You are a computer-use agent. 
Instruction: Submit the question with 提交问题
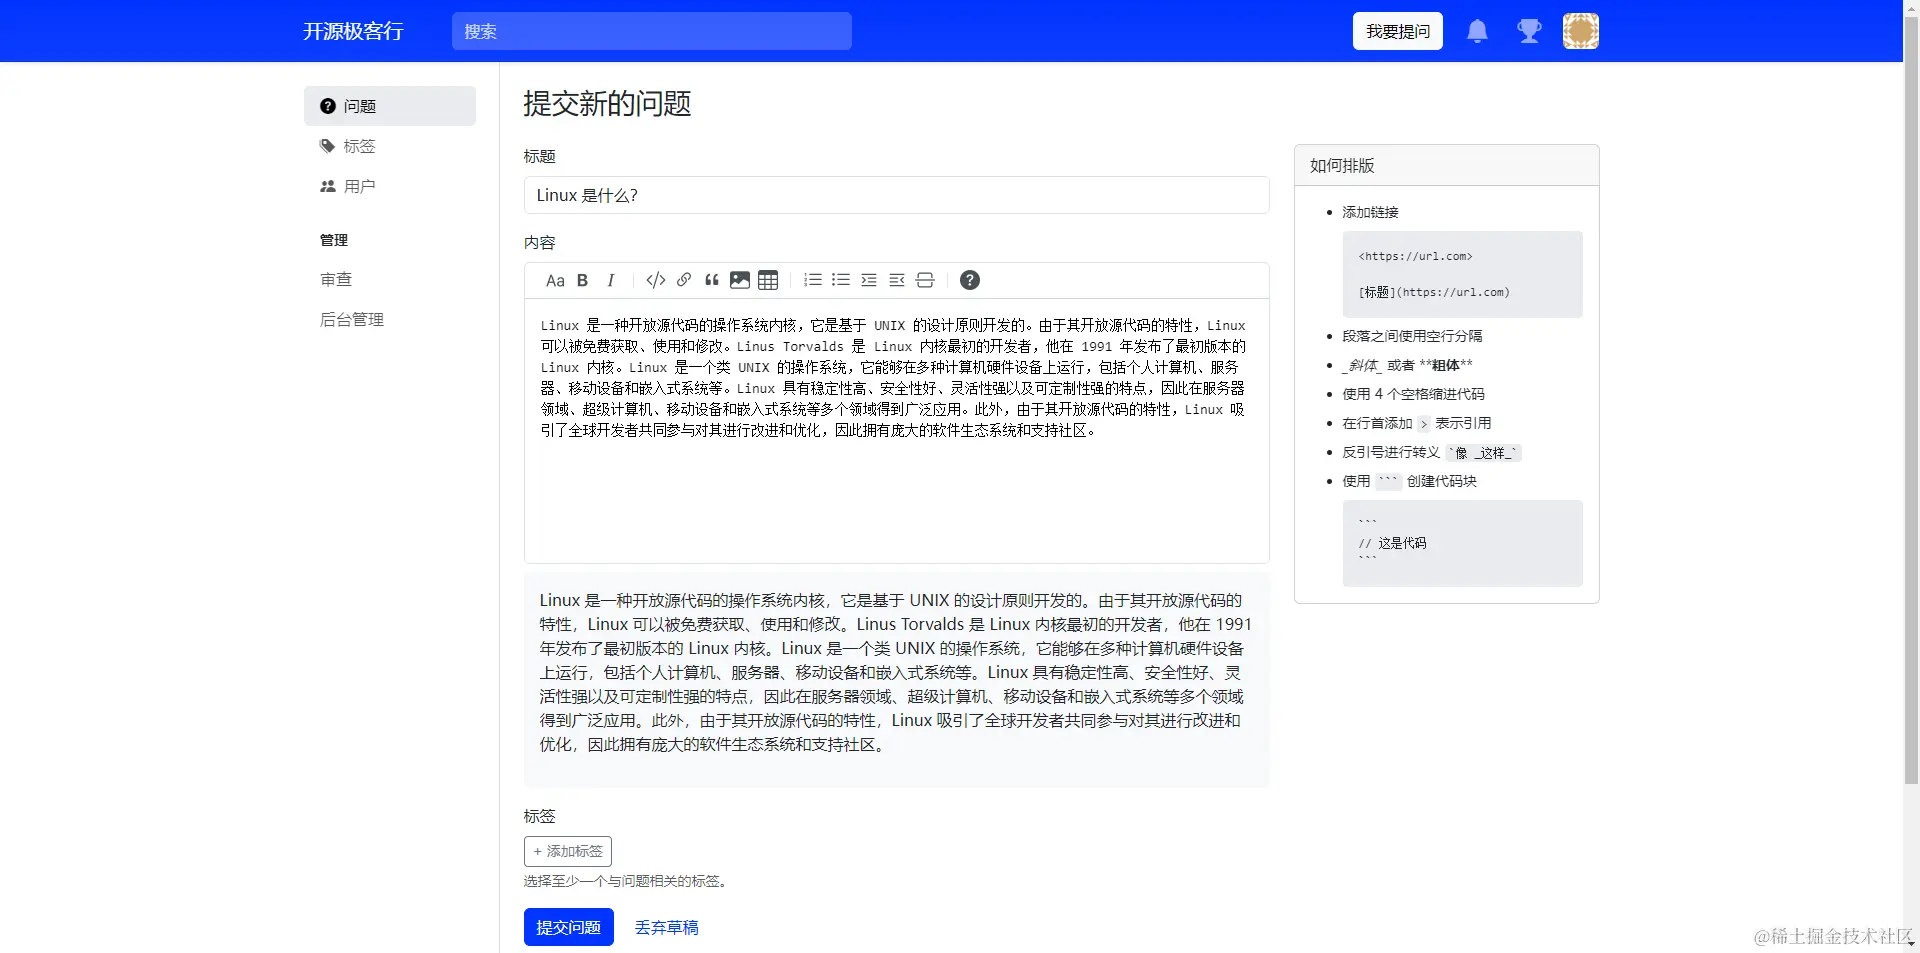click(569, 928)
